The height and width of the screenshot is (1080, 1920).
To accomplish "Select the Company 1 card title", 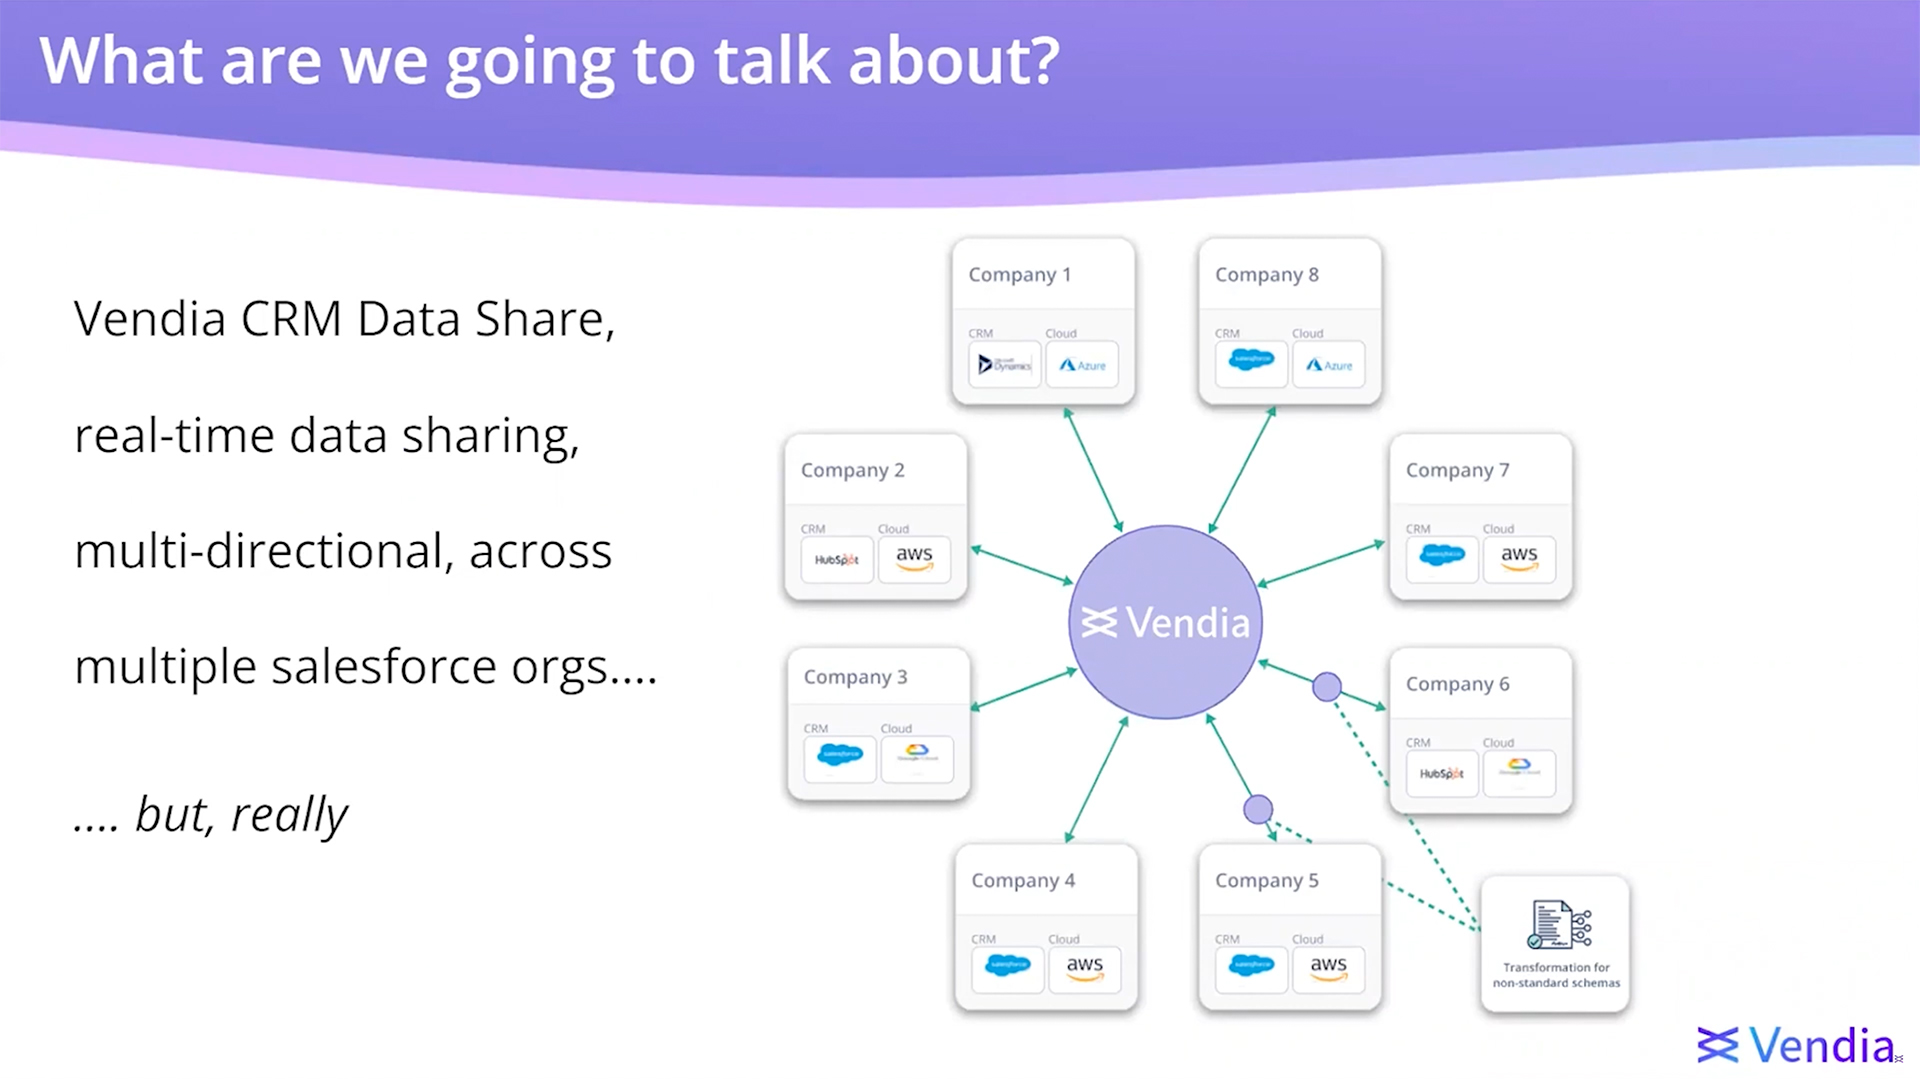I will (1019, 274).
